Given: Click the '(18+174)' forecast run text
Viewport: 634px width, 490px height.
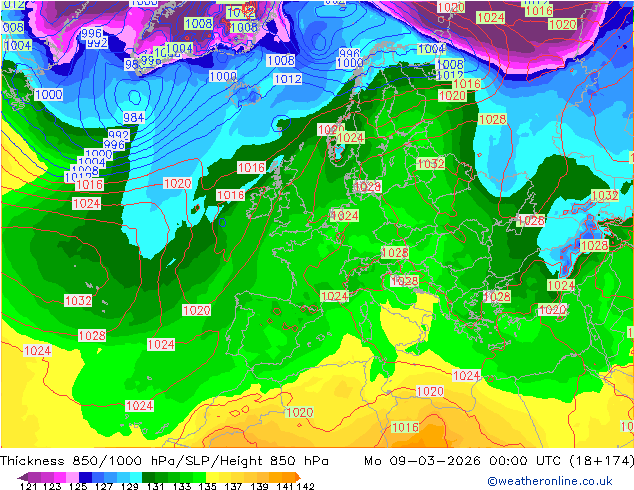Looking at the screenshot, I should [x=601, y=461].
